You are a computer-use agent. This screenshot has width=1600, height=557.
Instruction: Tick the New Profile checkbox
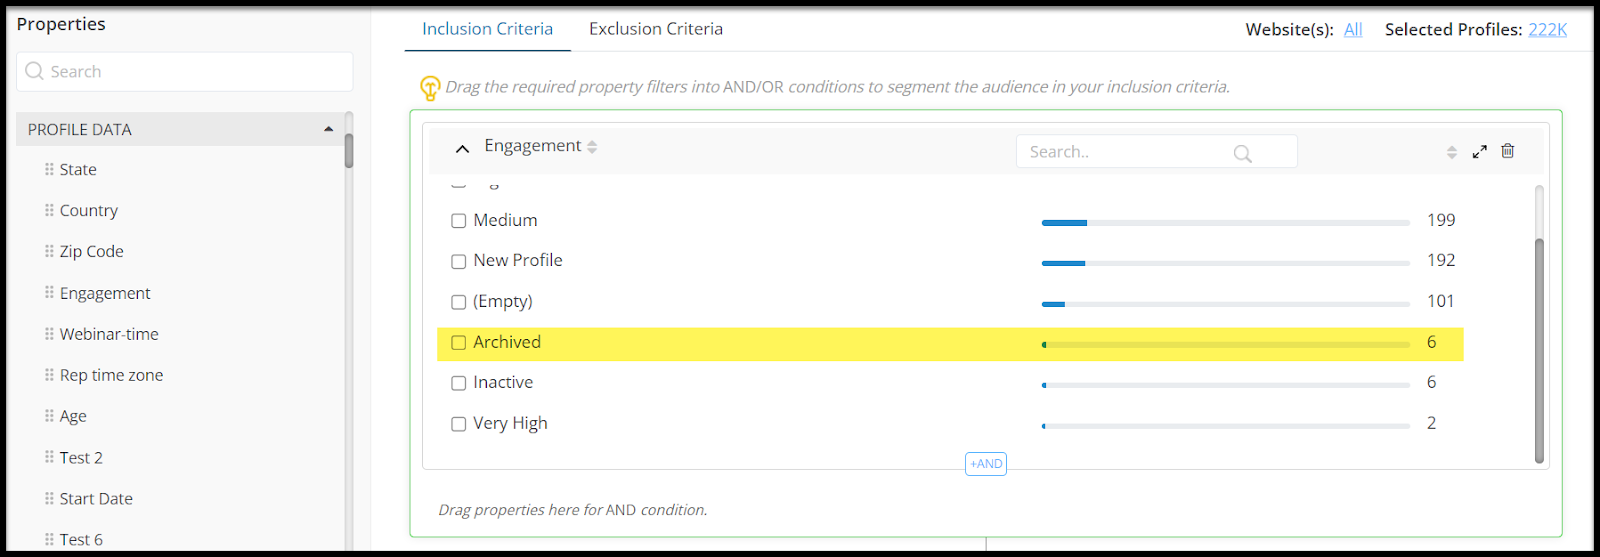(459, 261)
